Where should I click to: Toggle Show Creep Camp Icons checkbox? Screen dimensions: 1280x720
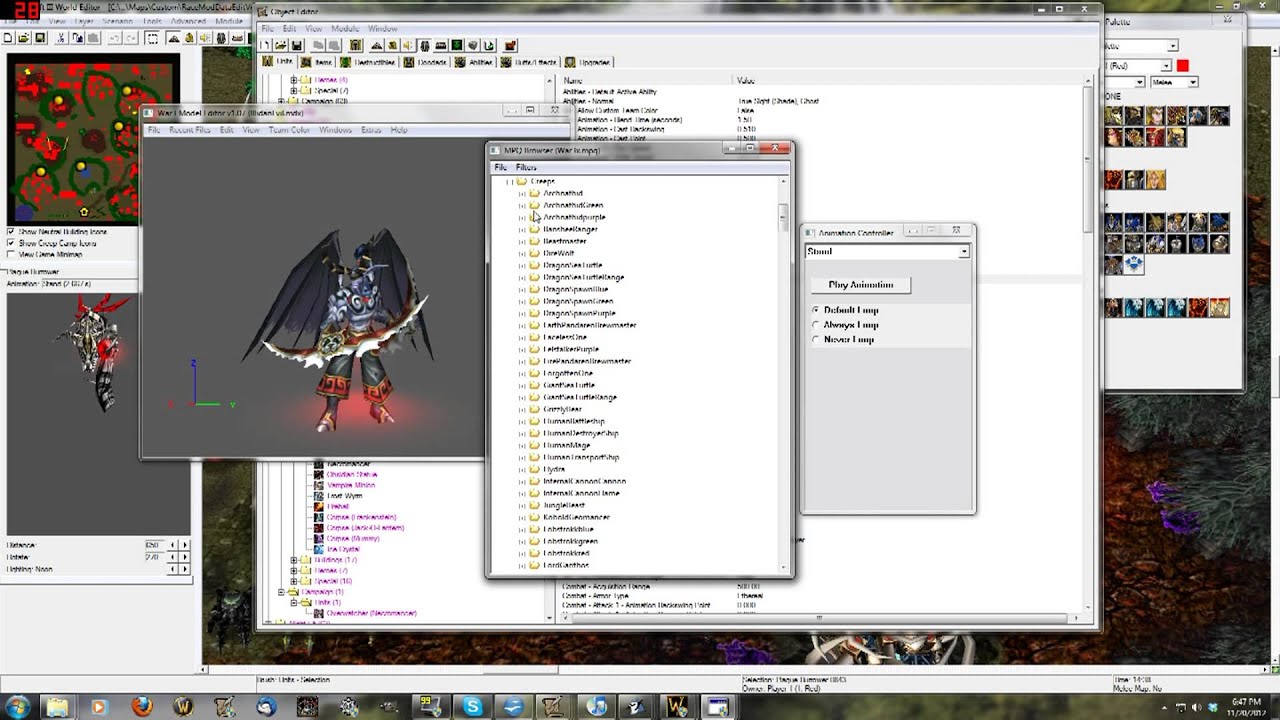pos(11,243)
